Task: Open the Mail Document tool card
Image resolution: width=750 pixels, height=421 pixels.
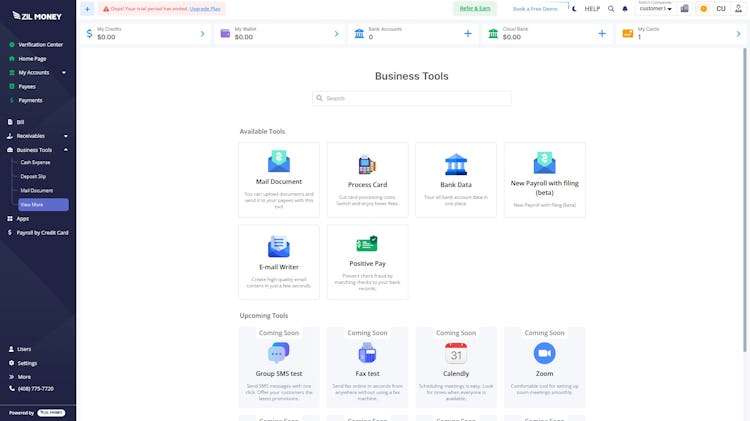Action: [279, 180]
